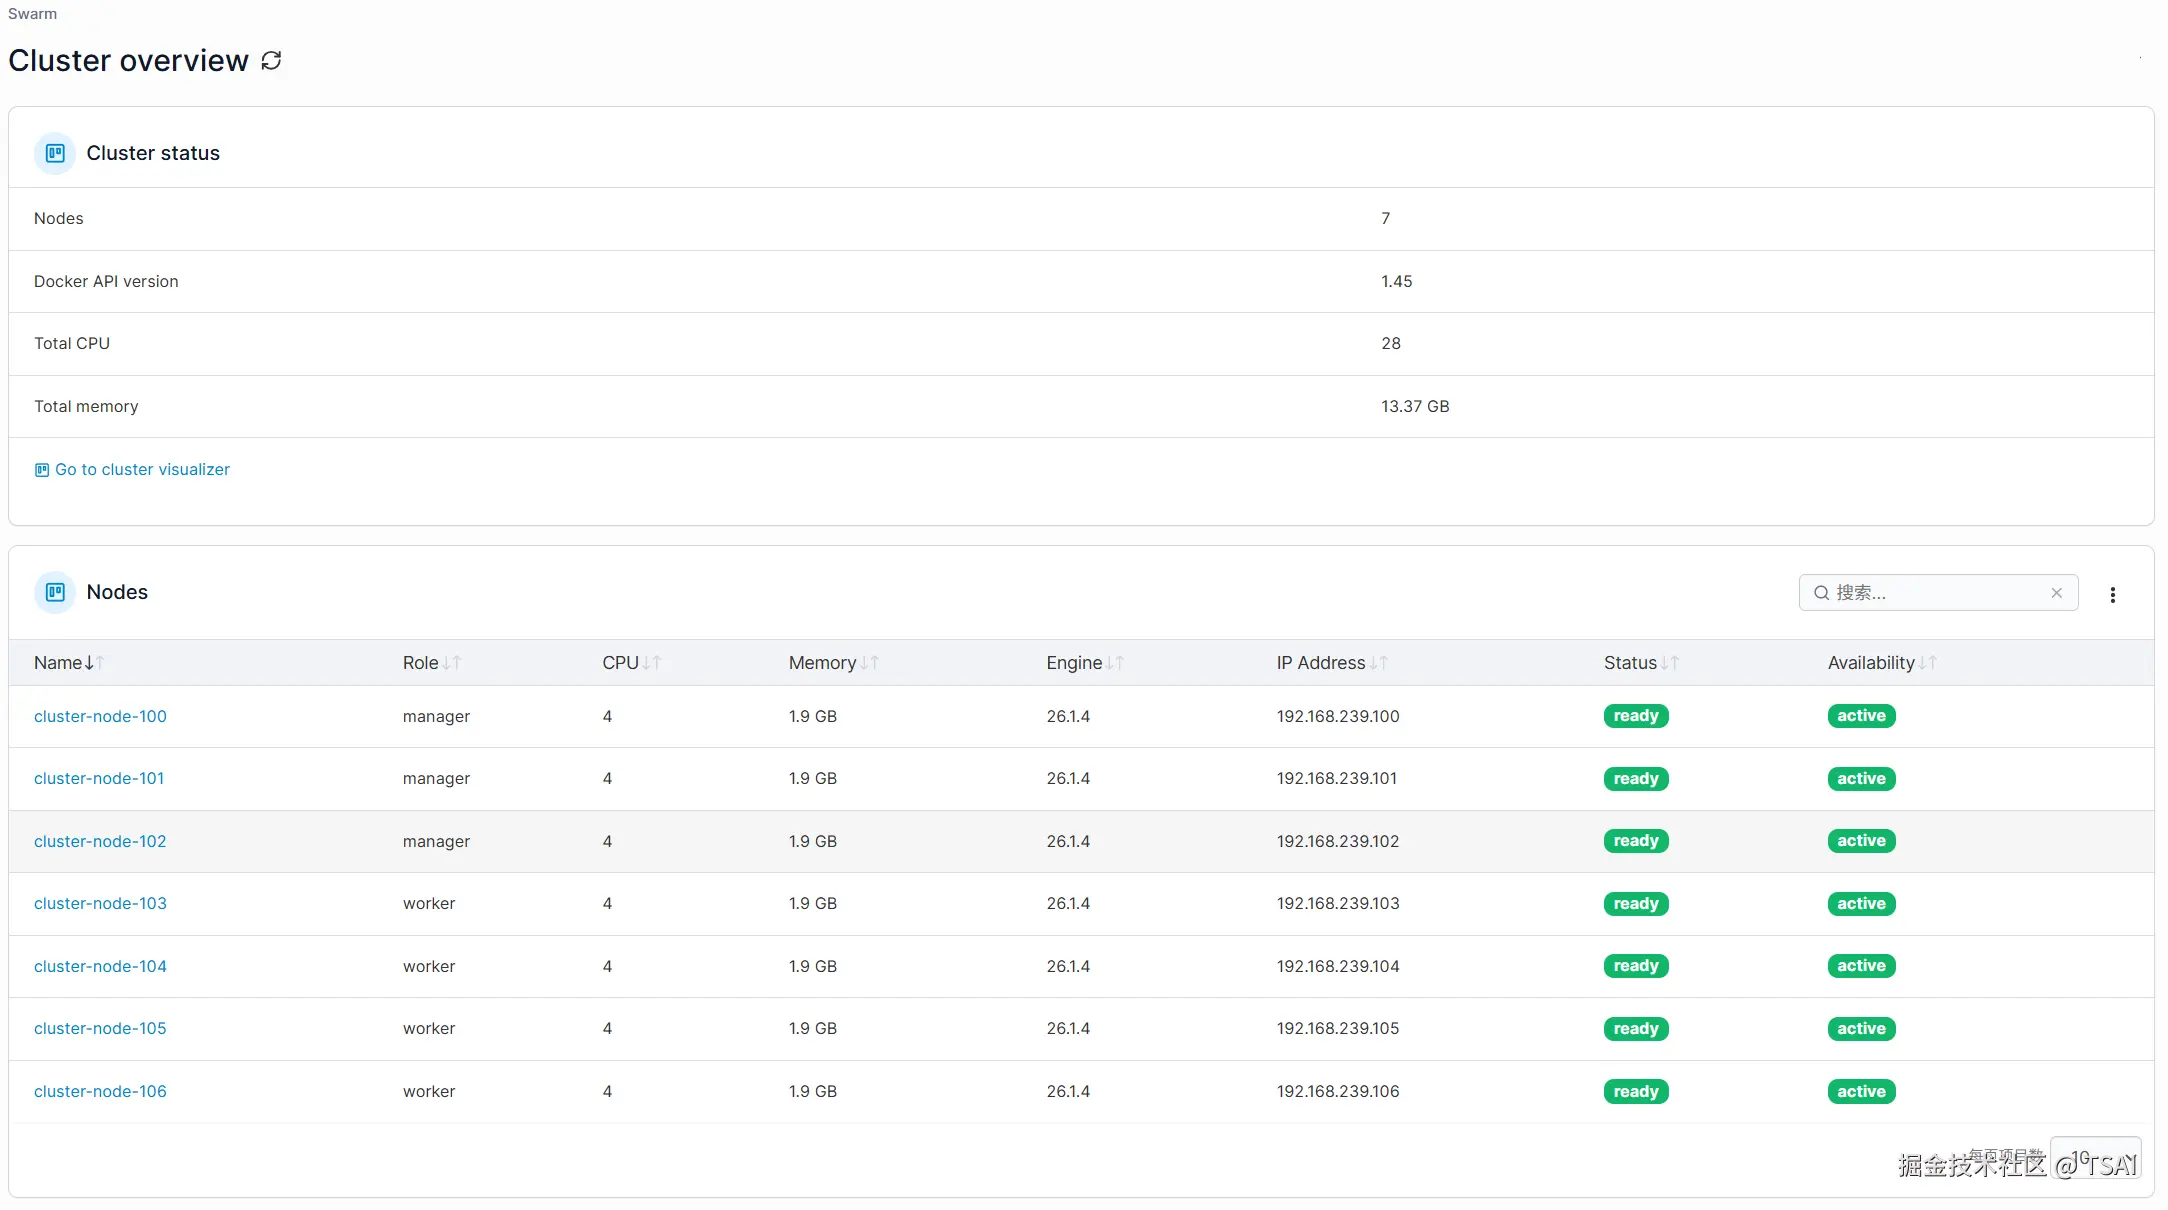Click the Cluster status panel icon

(x=55, y=153)
